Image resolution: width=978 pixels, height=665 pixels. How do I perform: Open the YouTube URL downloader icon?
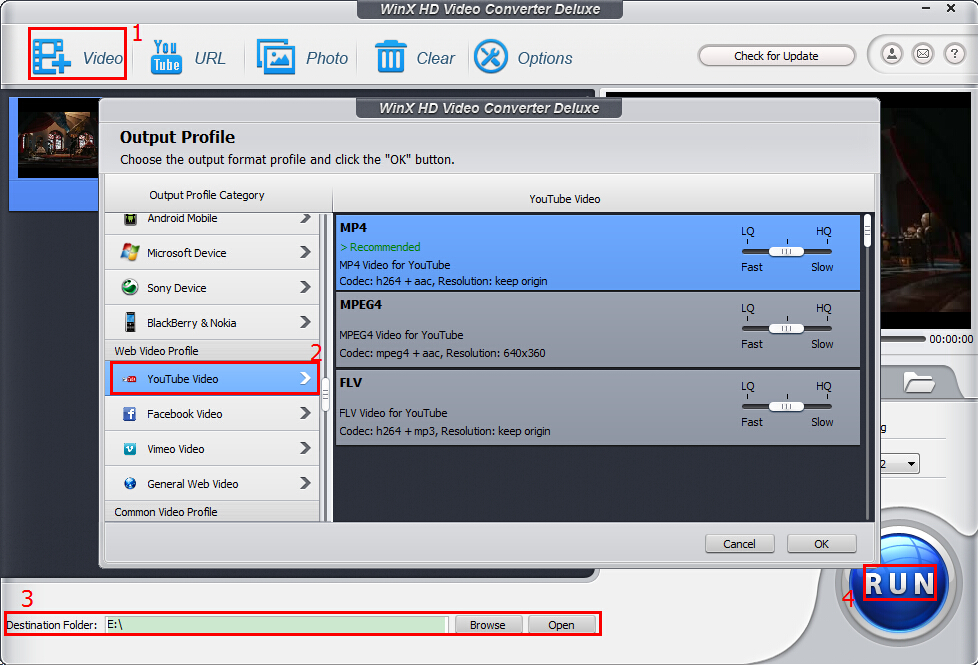click(166, 57)
